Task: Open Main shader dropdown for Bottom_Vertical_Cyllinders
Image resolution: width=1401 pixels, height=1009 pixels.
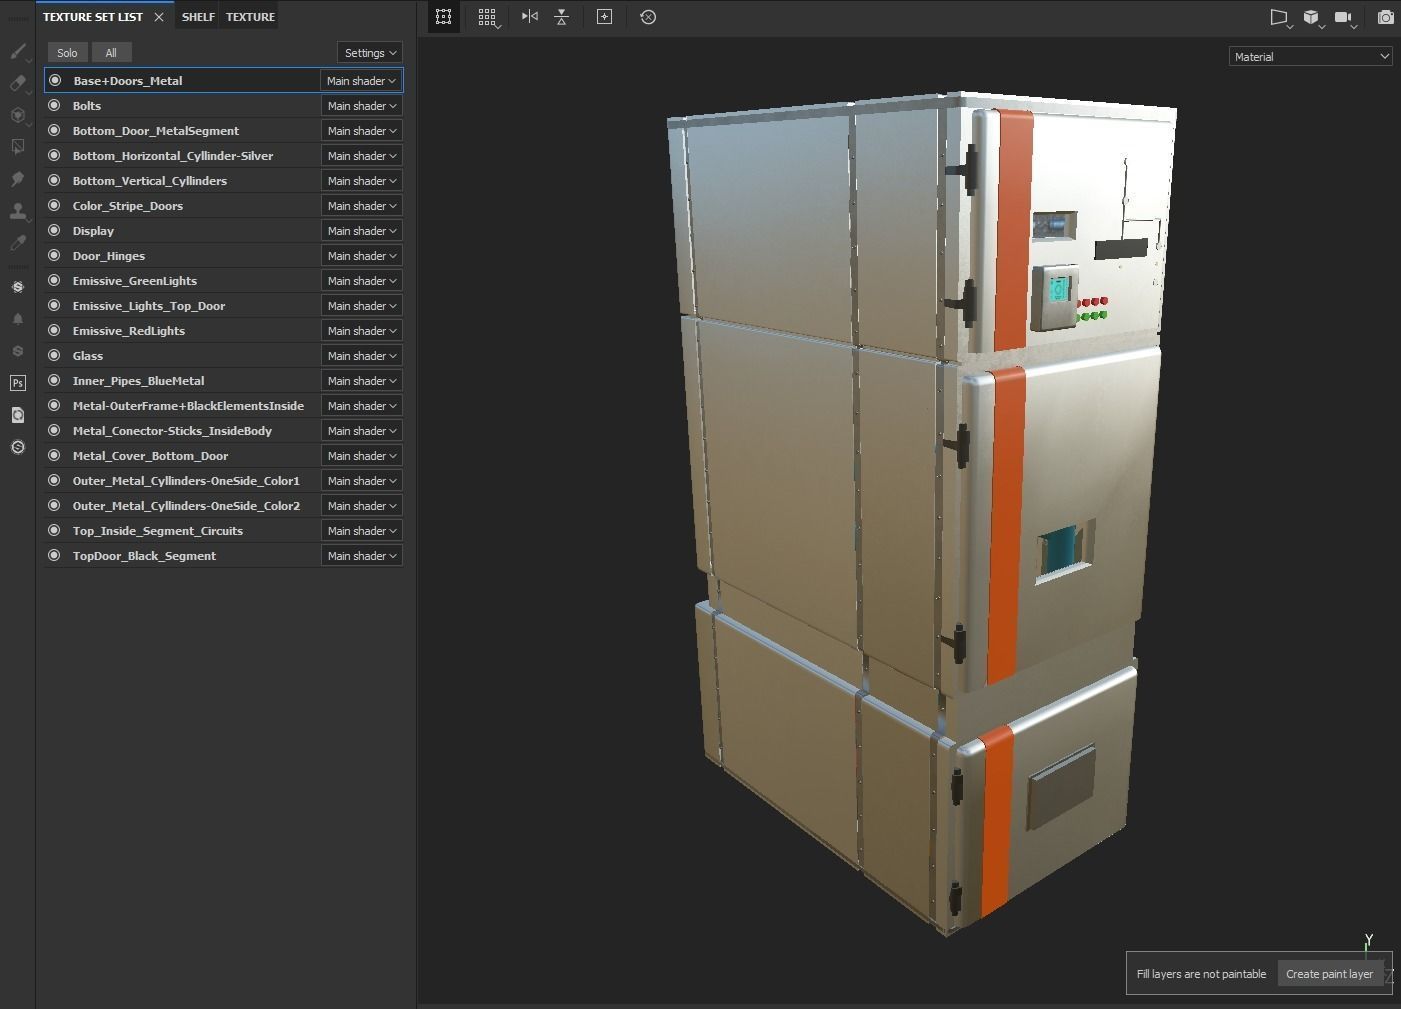Action: pyautogui.click(x=361, y=181)
